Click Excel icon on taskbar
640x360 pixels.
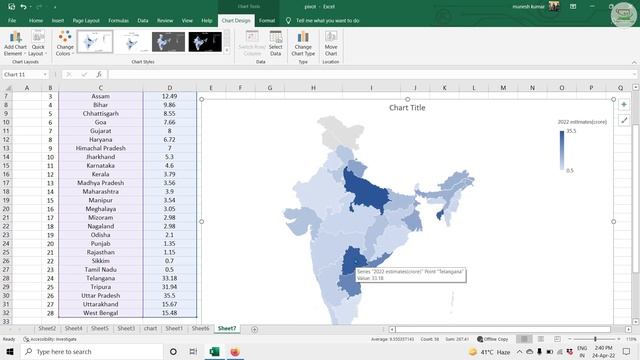214,351
